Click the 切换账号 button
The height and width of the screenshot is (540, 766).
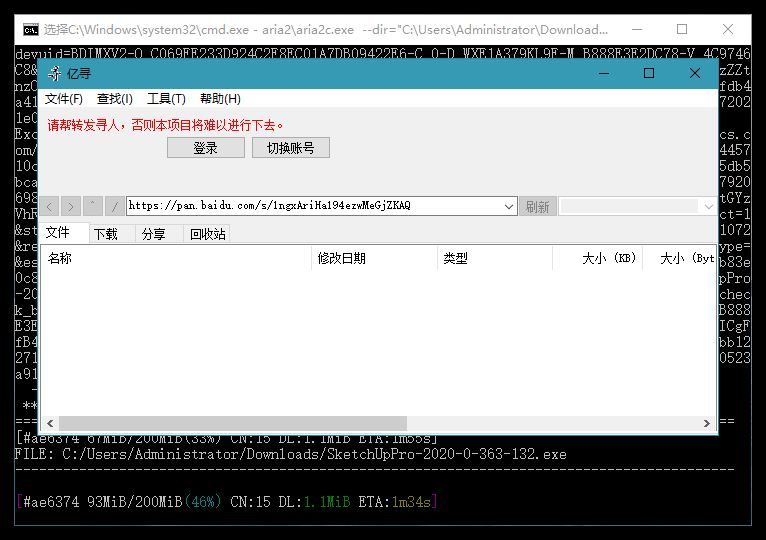pyautogui.click(x=290, y=148)
